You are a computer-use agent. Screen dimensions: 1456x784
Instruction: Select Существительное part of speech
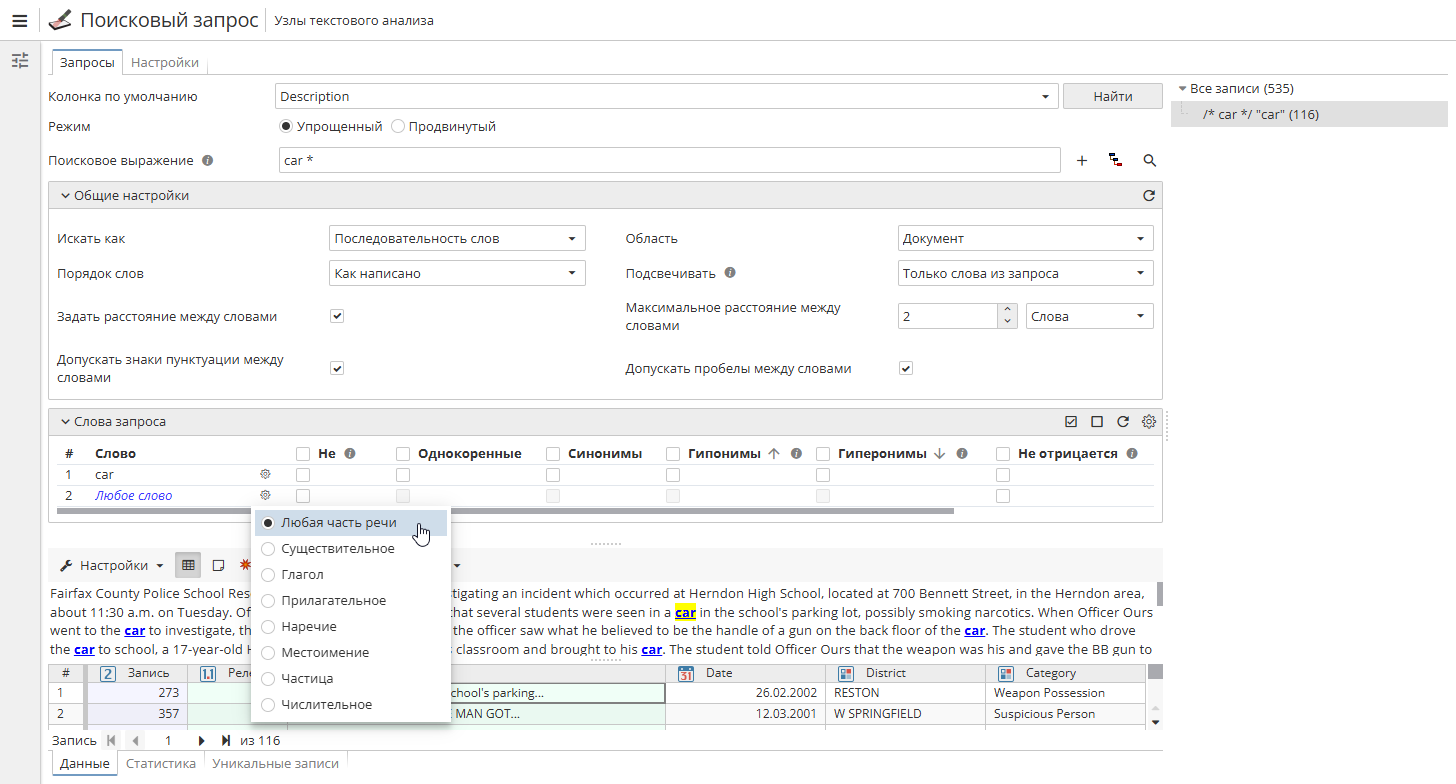click(x=350, y=549)
